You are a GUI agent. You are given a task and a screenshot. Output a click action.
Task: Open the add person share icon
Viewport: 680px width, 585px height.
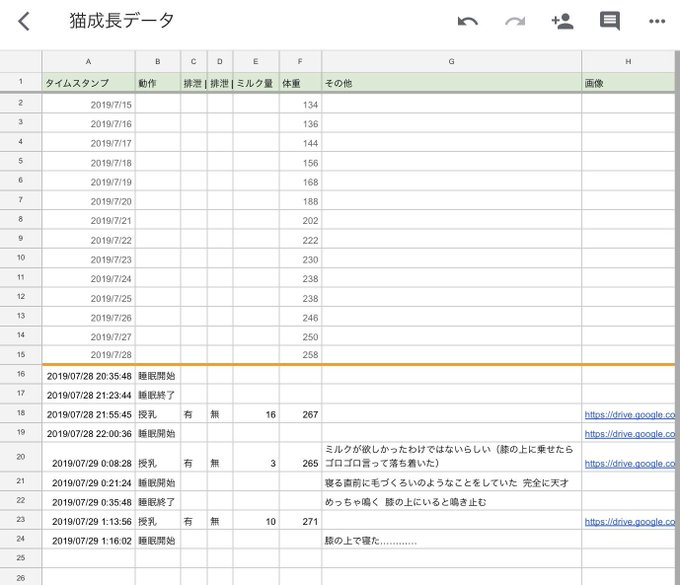coord(562,21)
